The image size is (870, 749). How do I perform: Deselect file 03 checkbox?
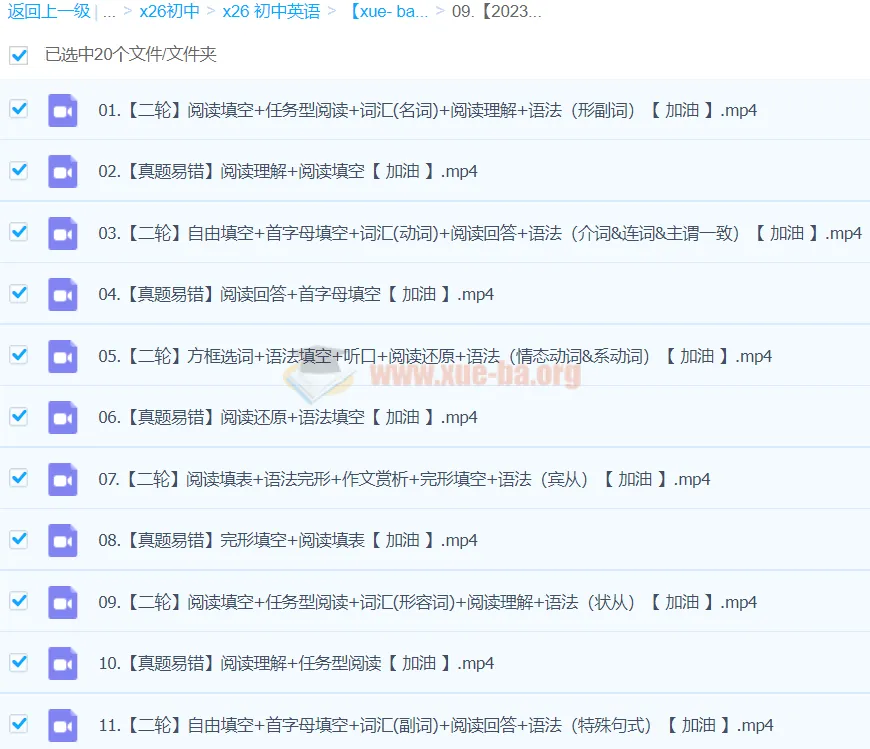click(19, 231)
